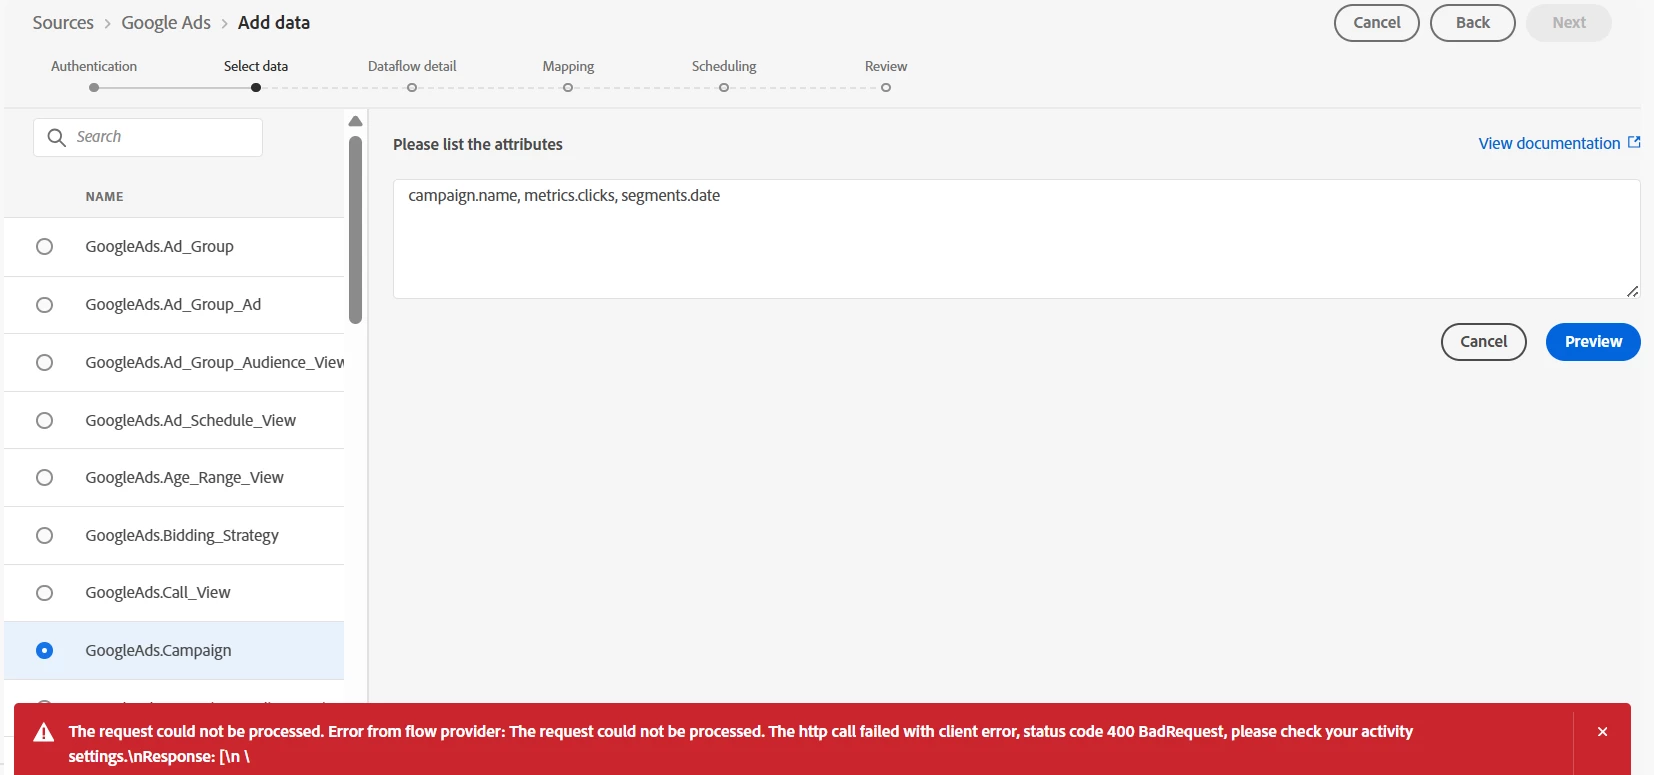Click the error message text in the banner
The height and width of the screenshot is (775, 1654).
740,744
